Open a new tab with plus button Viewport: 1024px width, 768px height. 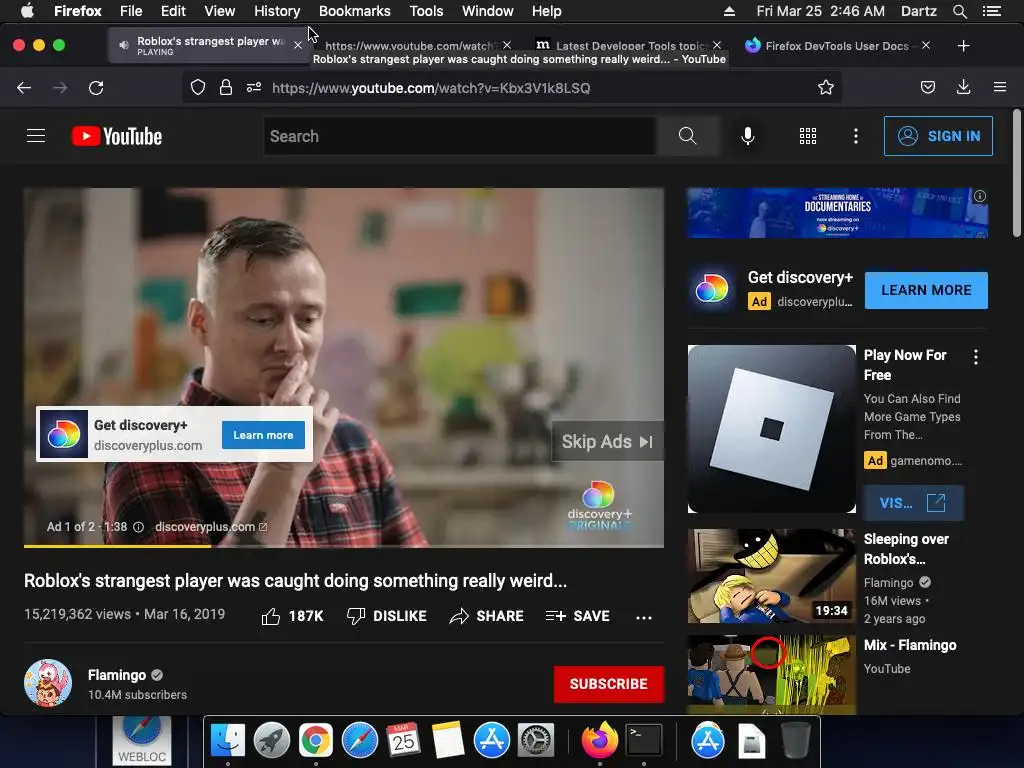[963, 46]
